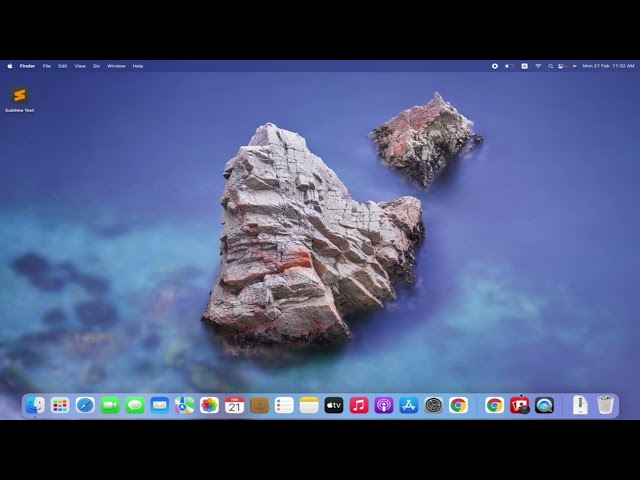Open the Messages app in Dock
The image size is (640, 480).
[135, 405]
